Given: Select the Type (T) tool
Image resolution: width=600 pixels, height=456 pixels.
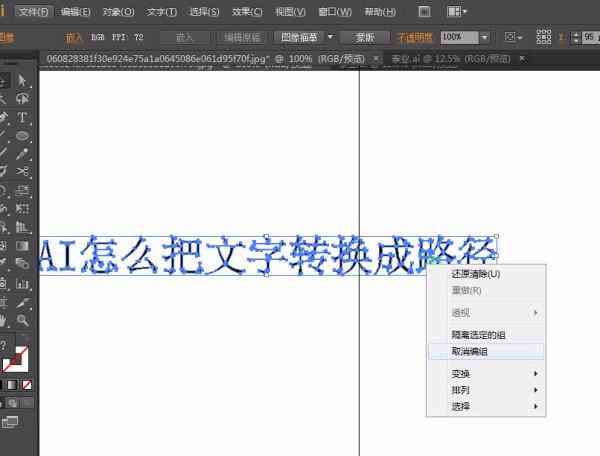Looking at the screenshot, I should coord(22,117).
